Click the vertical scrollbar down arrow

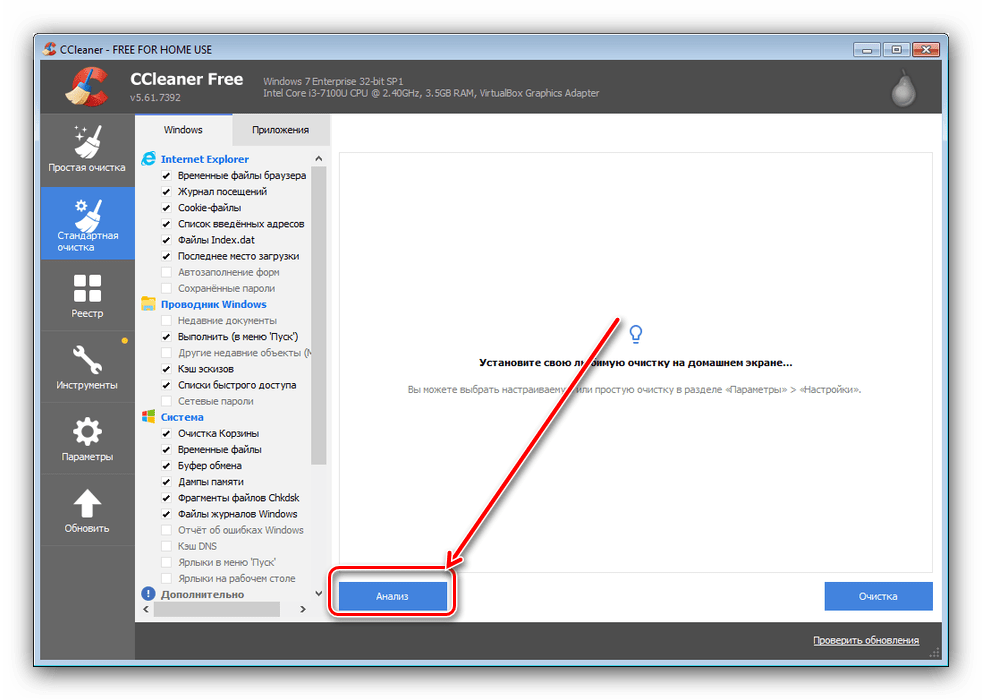pos(319,593)
